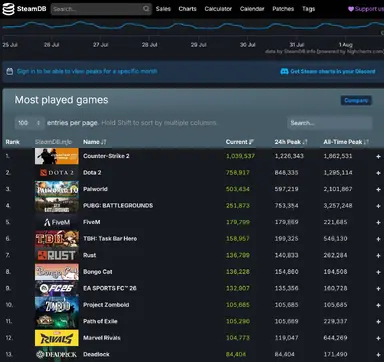Open the Bongo Cat thumbnail
The image size is (384, 362).
tap(57, 272)
